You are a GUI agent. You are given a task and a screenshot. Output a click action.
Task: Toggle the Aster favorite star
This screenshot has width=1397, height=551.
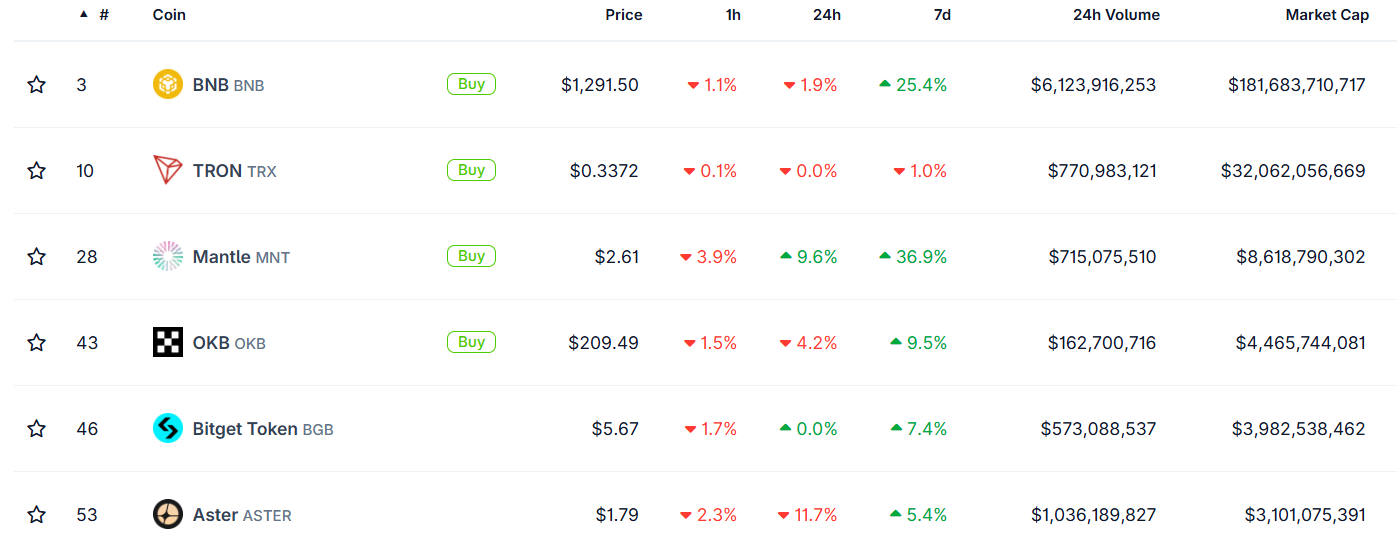click(x=37, y=515)
